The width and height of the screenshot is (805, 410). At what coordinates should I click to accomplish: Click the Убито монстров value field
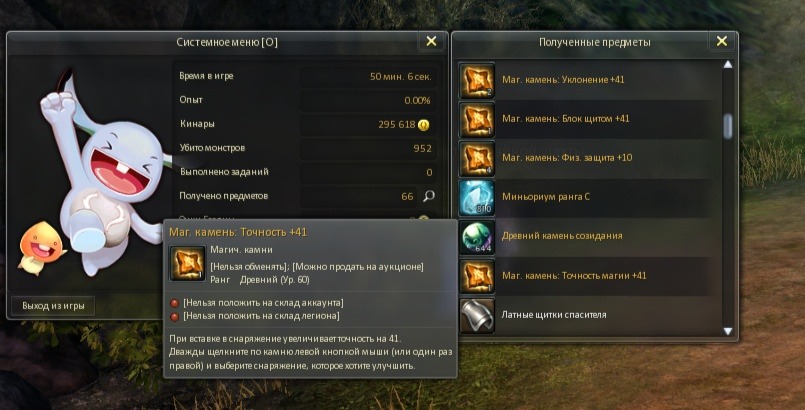pyautogui.click(x=369, y=149)
